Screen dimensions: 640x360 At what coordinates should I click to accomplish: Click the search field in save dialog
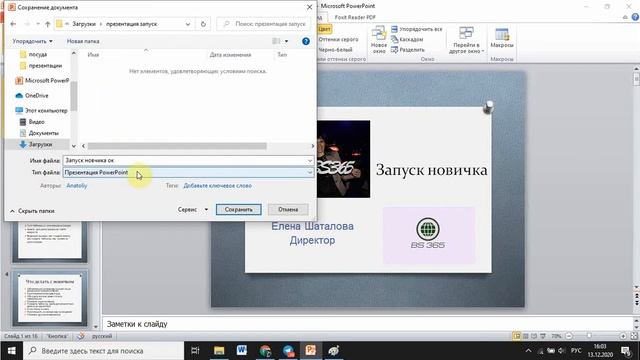(264, 24)
